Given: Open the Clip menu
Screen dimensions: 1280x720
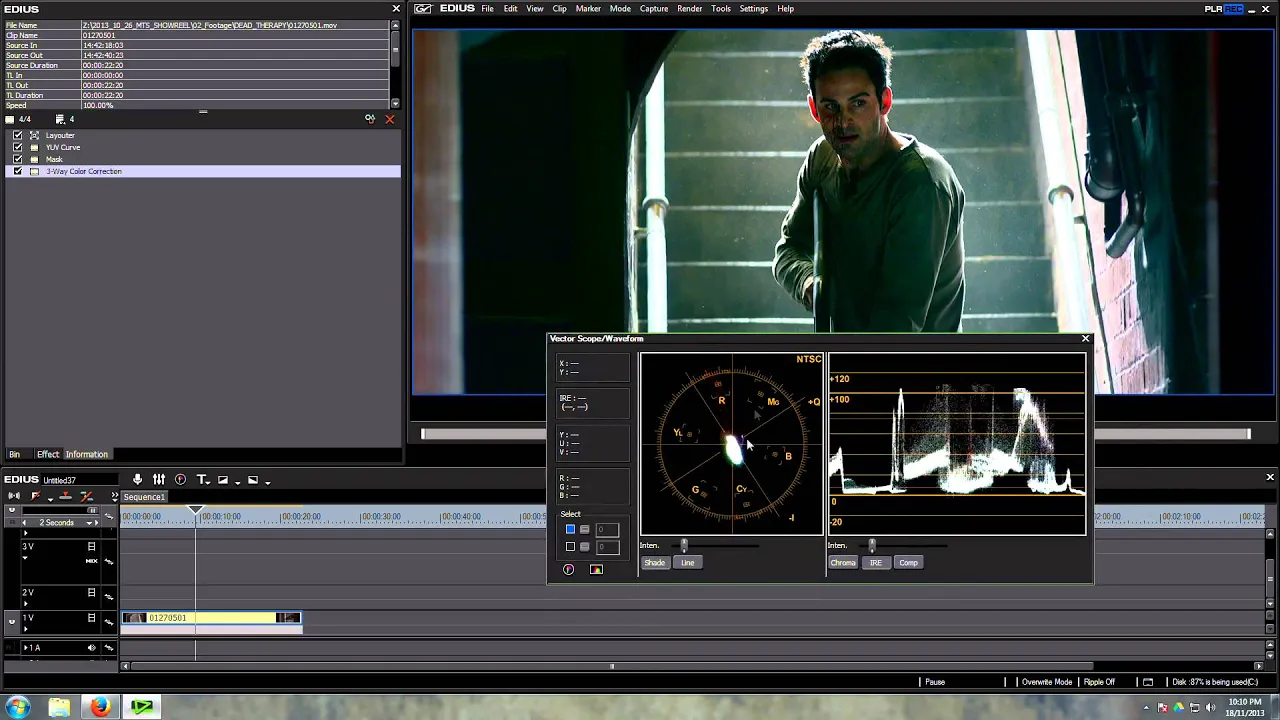Looking at the screenshot, I should pyautogui.click(x=559, y=9).
